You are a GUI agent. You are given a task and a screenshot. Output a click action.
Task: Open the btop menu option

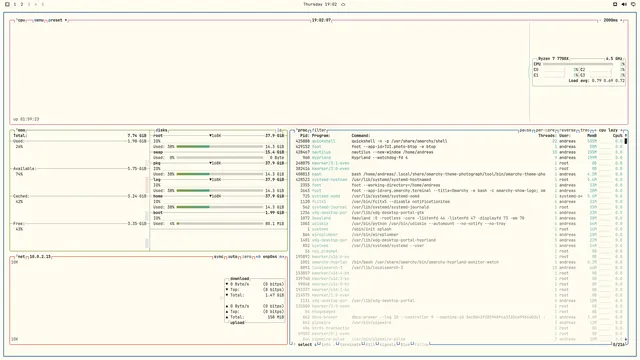[x=39, y=20]
